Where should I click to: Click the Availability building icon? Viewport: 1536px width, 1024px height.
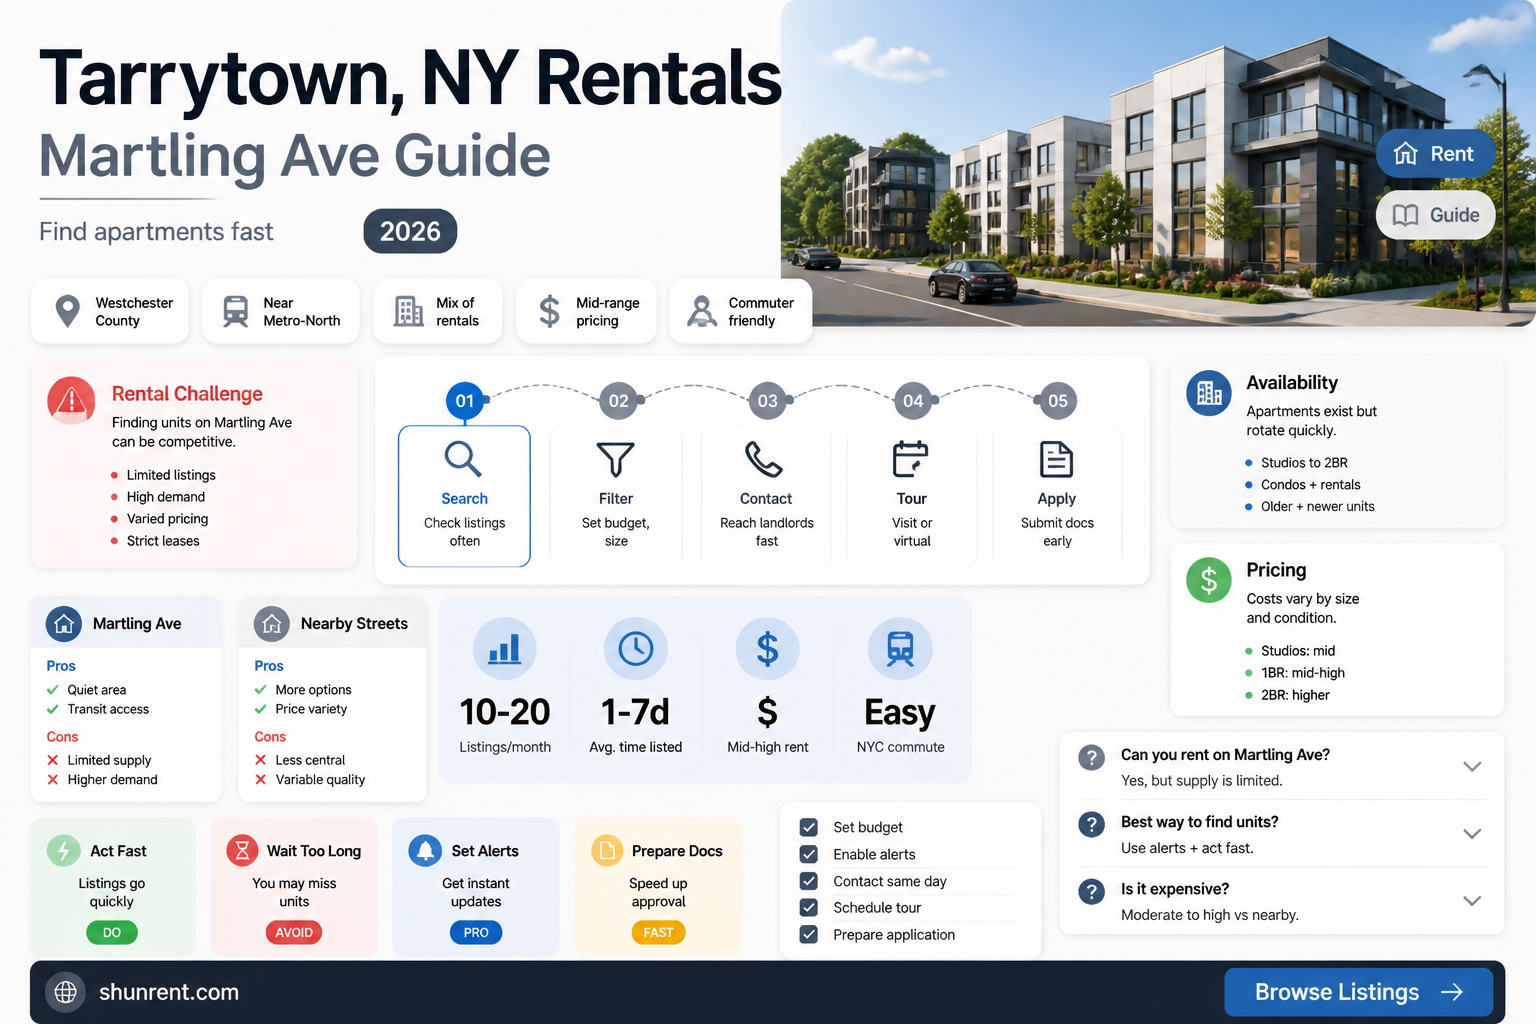1209,393
